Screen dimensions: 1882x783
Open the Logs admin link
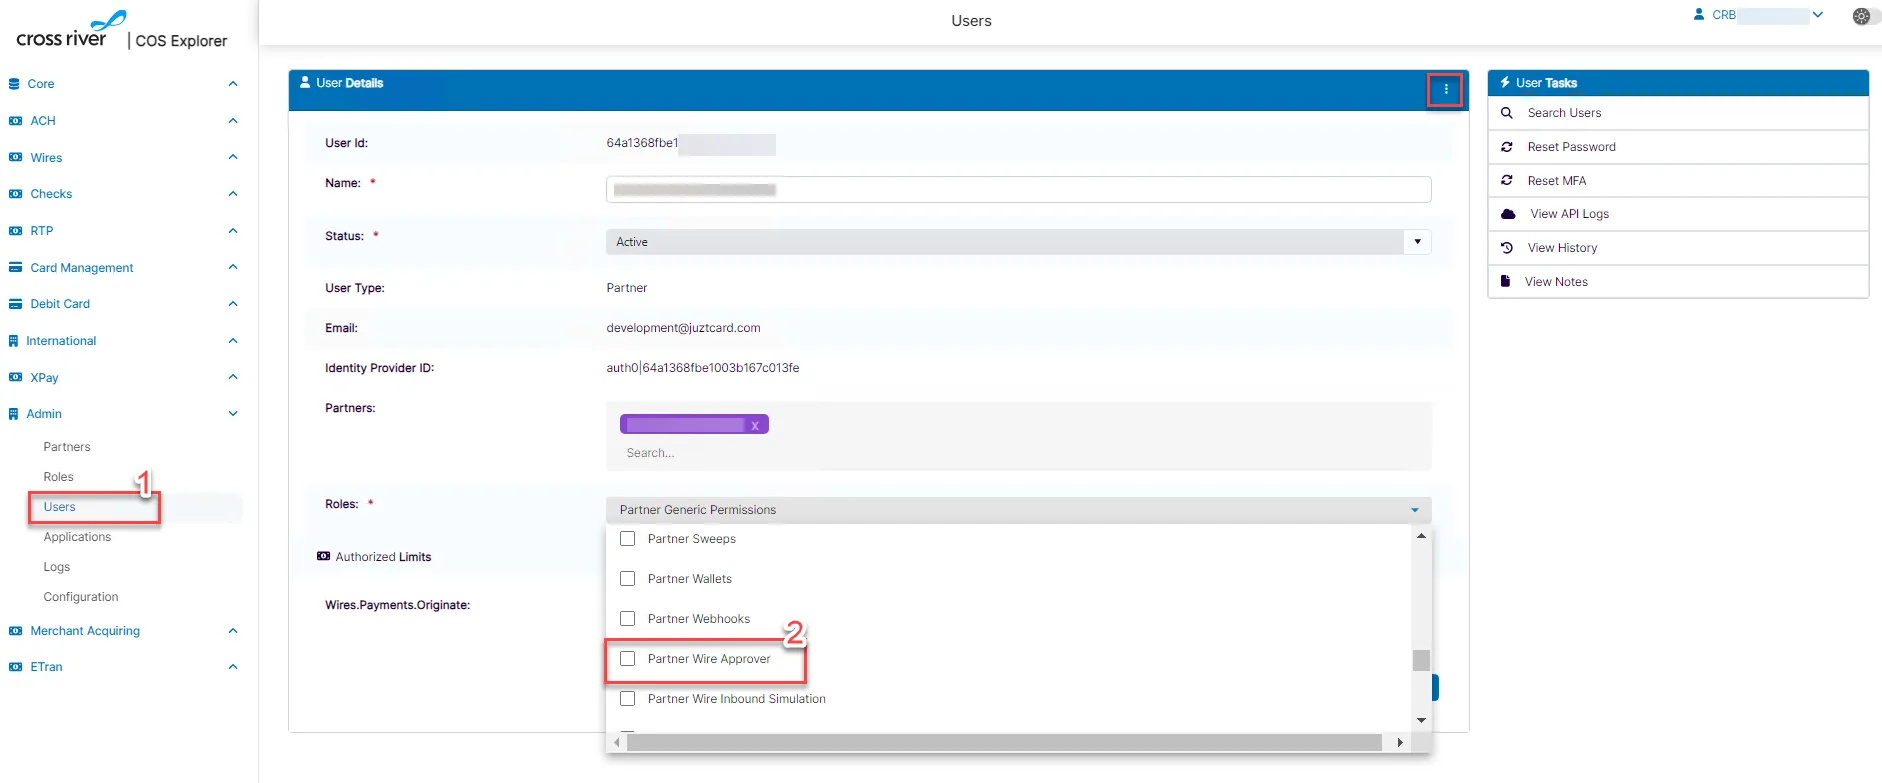(57, 567)
